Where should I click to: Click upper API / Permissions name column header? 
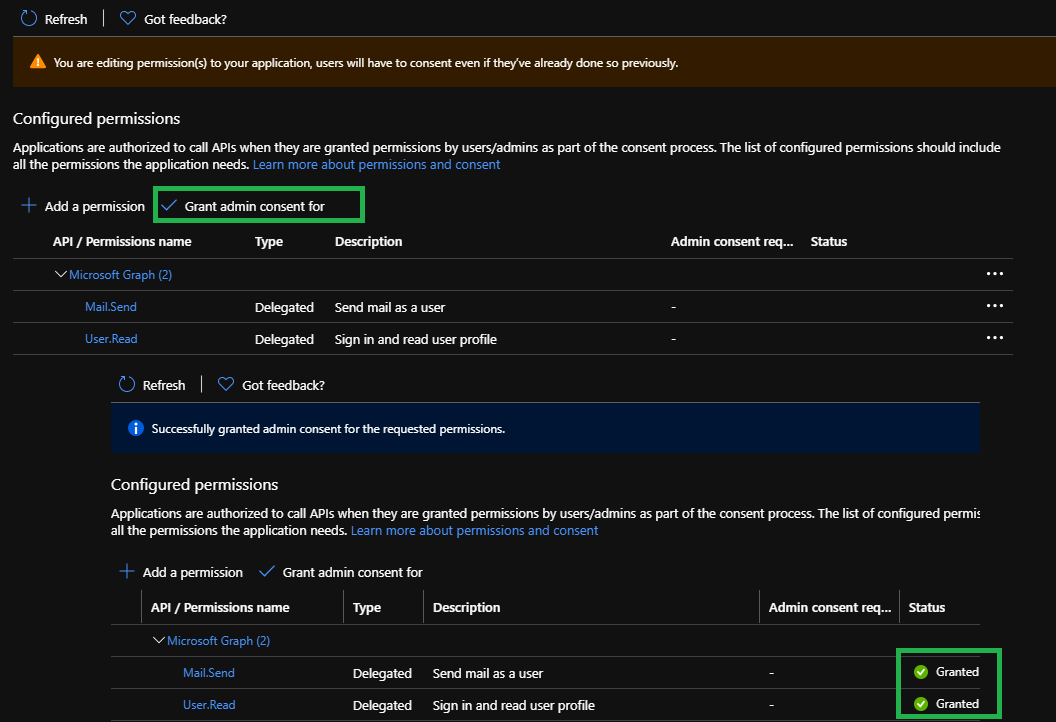tap(122, 241)
